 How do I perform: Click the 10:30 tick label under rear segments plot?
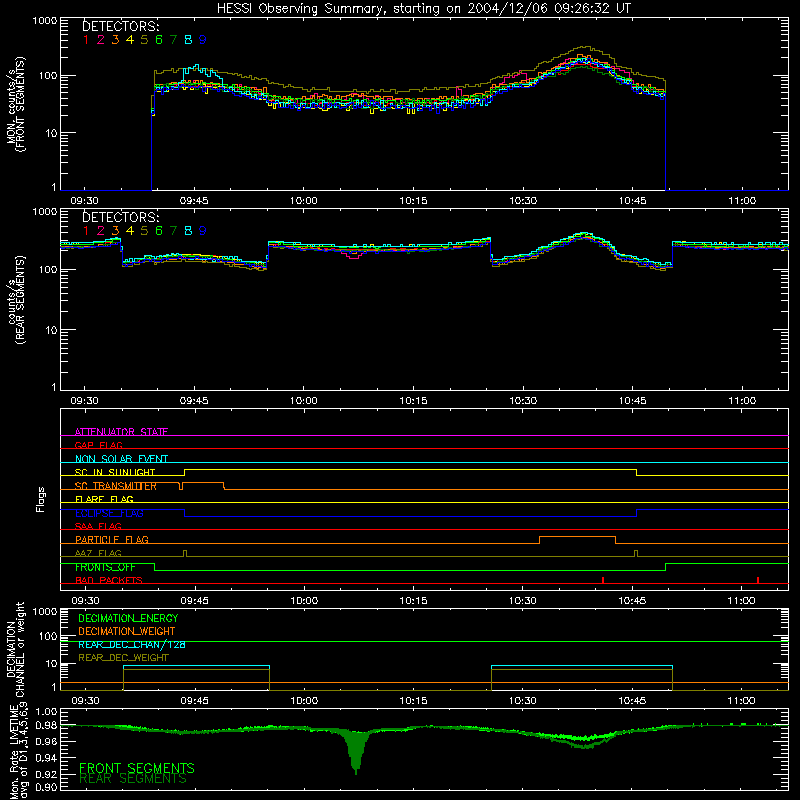coord(523,401)
